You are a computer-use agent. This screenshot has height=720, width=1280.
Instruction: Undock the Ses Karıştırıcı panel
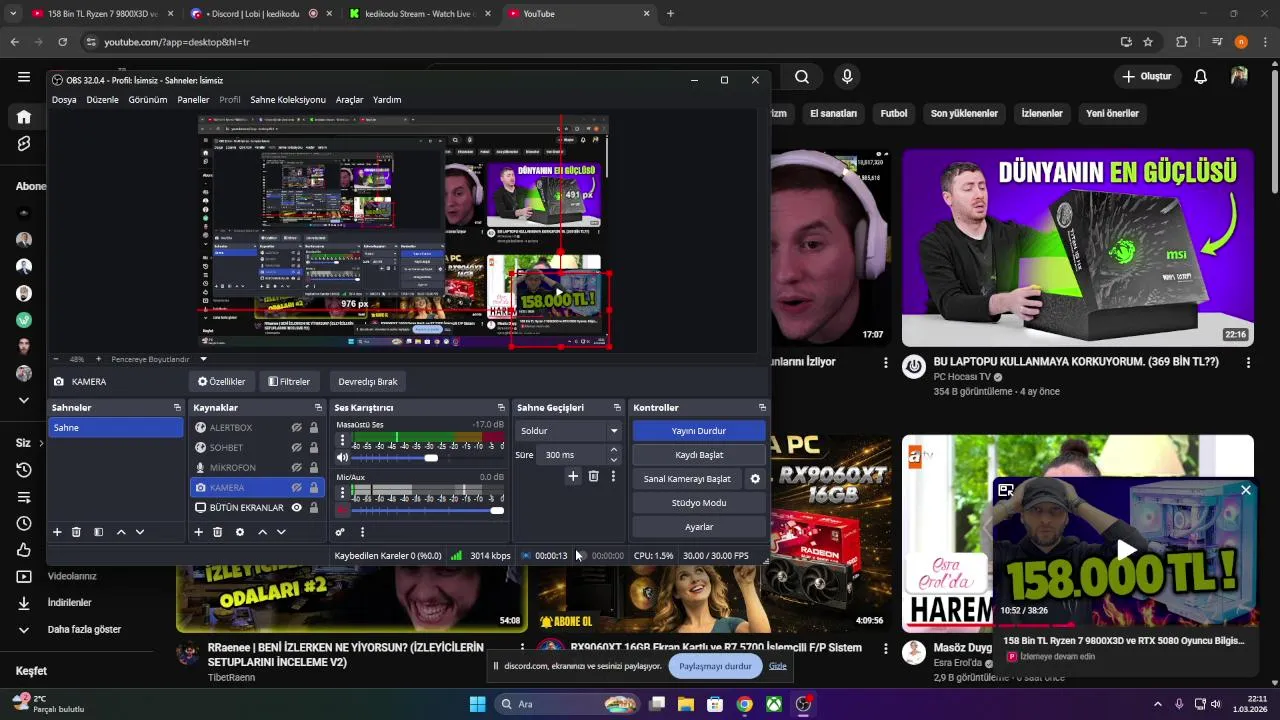coord(502,408)
